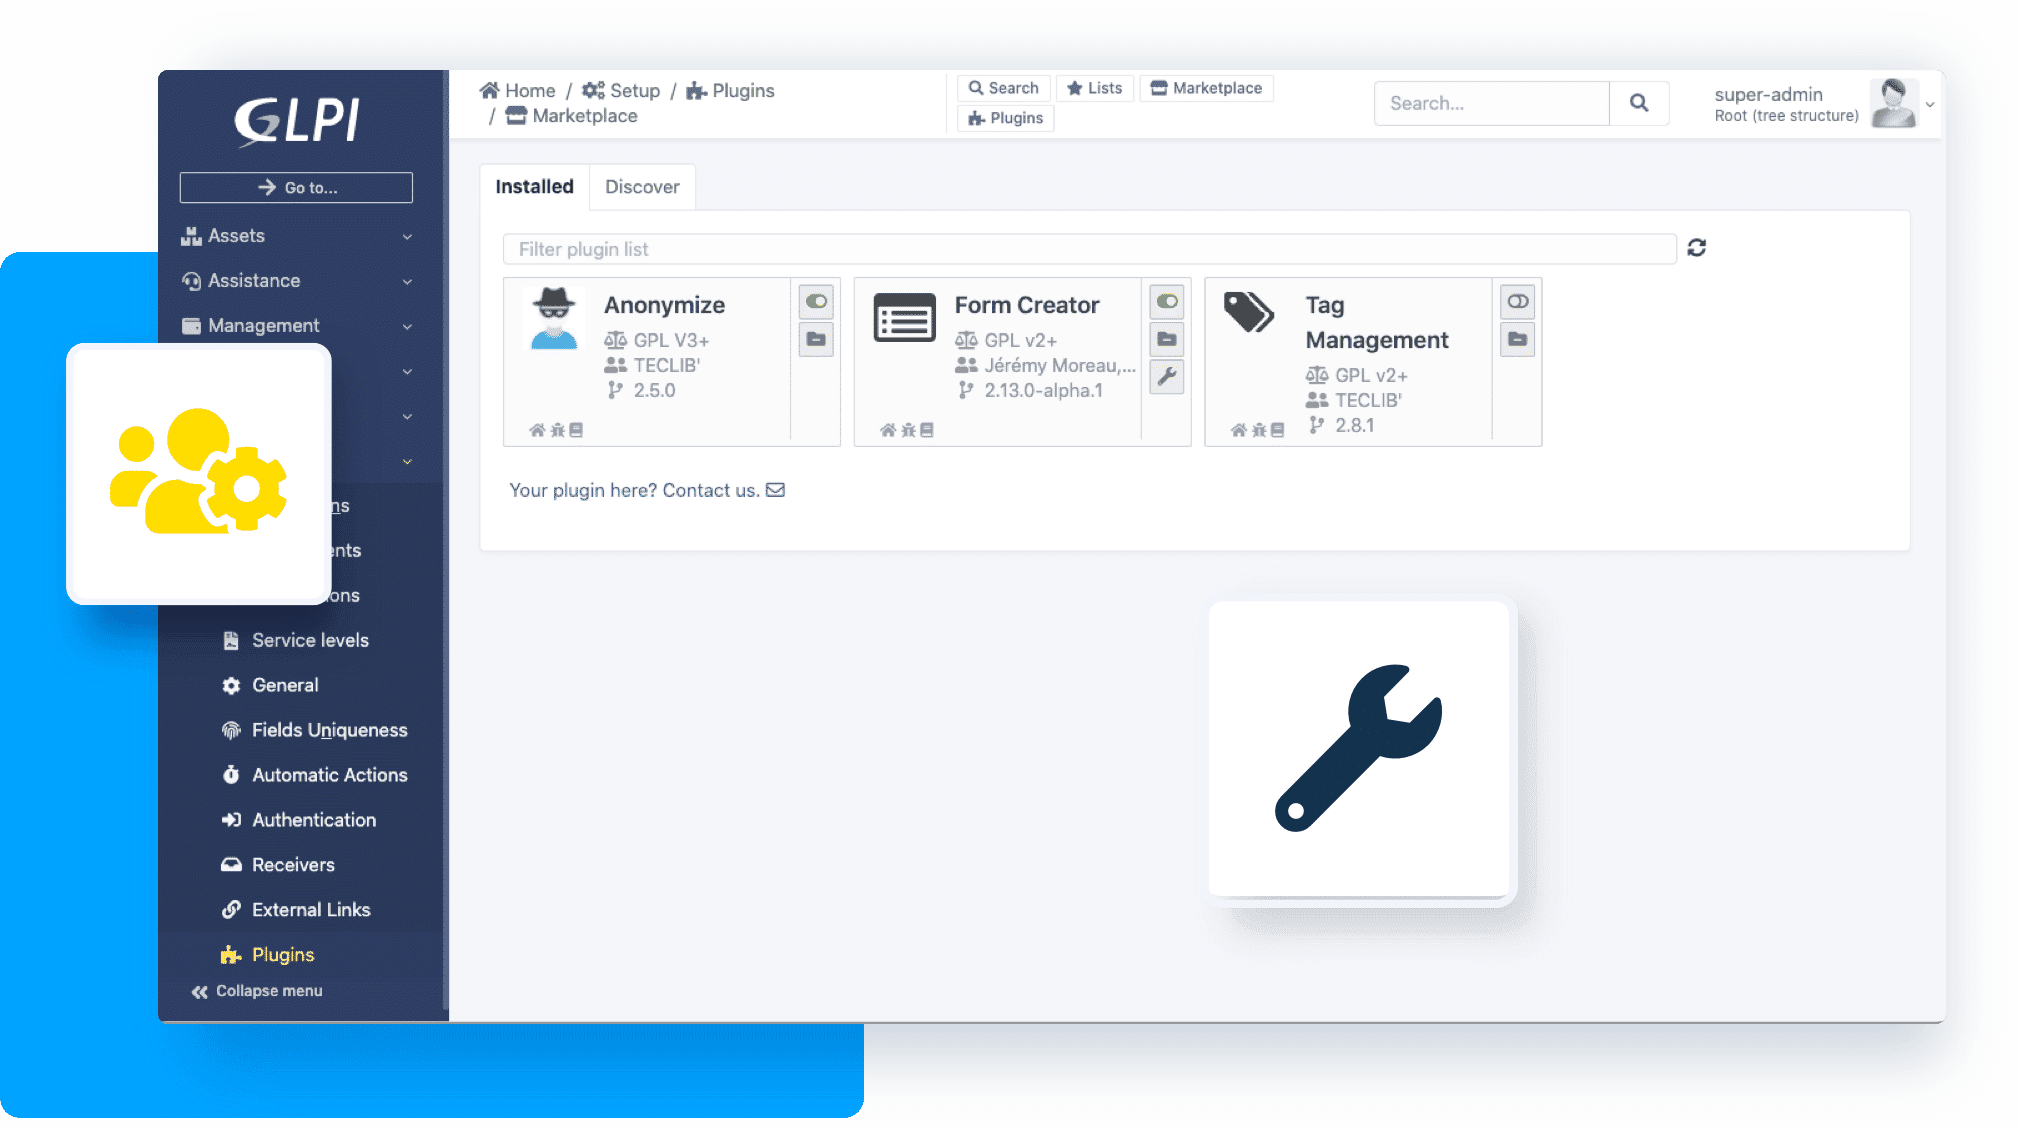The width and height of the screenshot is (2018, 1130).
Task: Open the General setup page
Action: tap(285, 685)
